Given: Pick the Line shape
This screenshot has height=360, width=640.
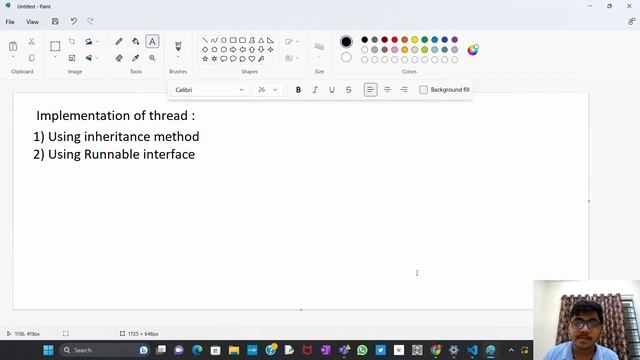Looking at the screenshot, I should pos(205,40).
